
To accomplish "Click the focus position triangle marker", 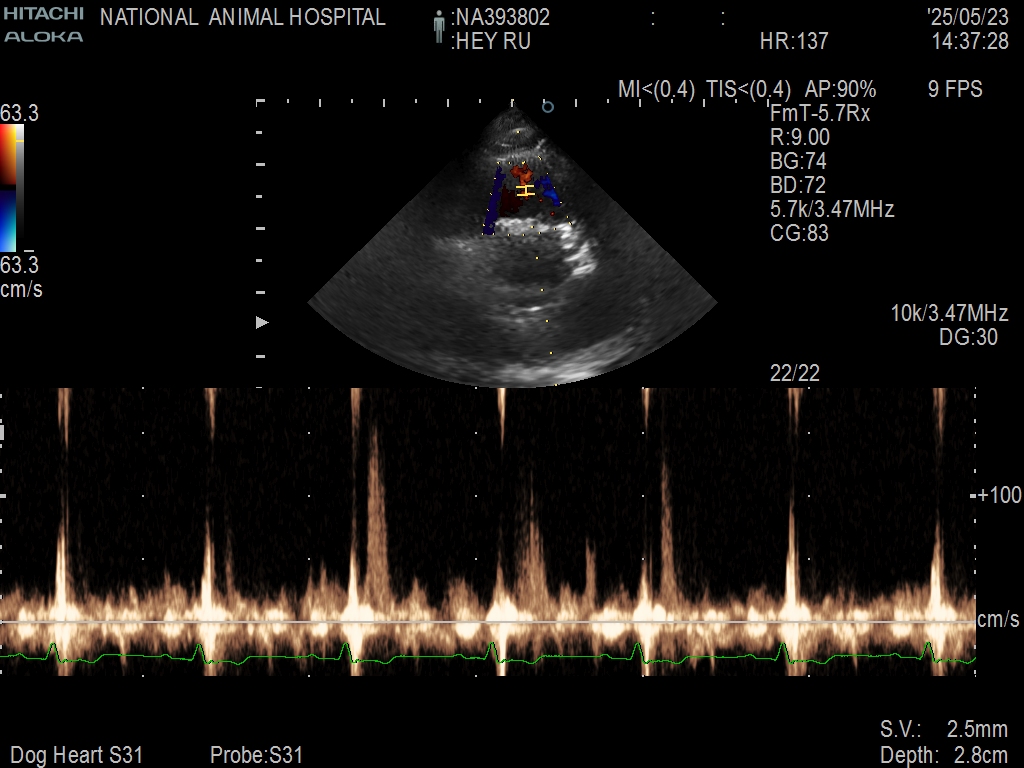I will pyautogui.click(x=263, y=323).
